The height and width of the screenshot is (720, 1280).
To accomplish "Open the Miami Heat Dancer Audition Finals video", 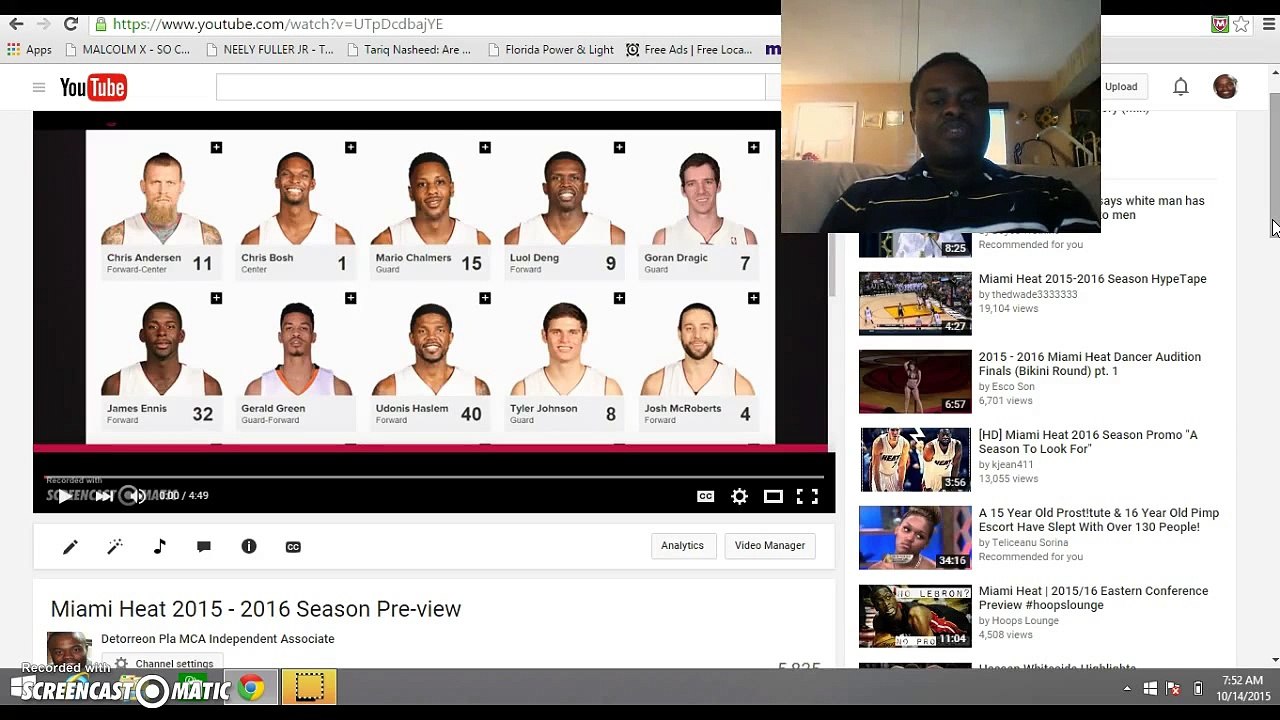I will click(1090, 364).
